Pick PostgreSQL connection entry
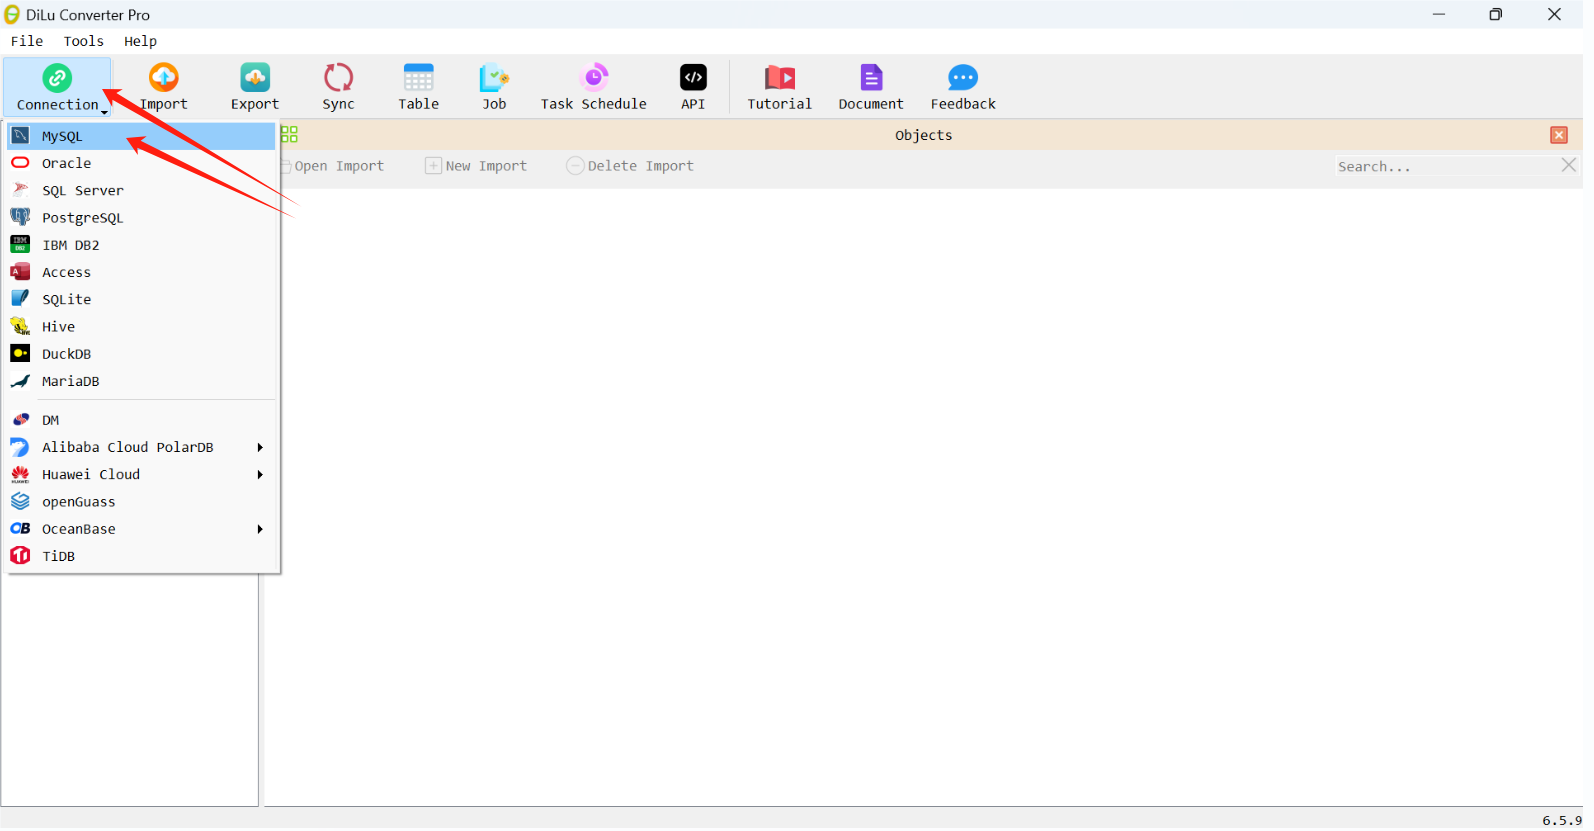Screen dimensions: 1594x831 pyautogui.click(x=142, y=218)
